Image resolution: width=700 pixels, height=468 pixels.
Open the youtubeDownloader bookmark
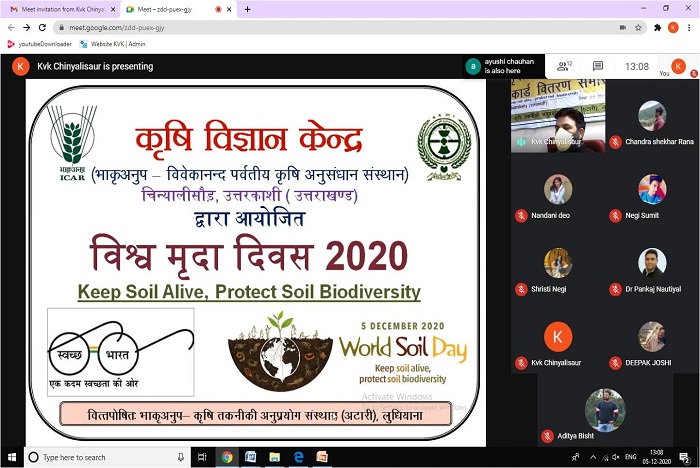[x=38, y=44]
